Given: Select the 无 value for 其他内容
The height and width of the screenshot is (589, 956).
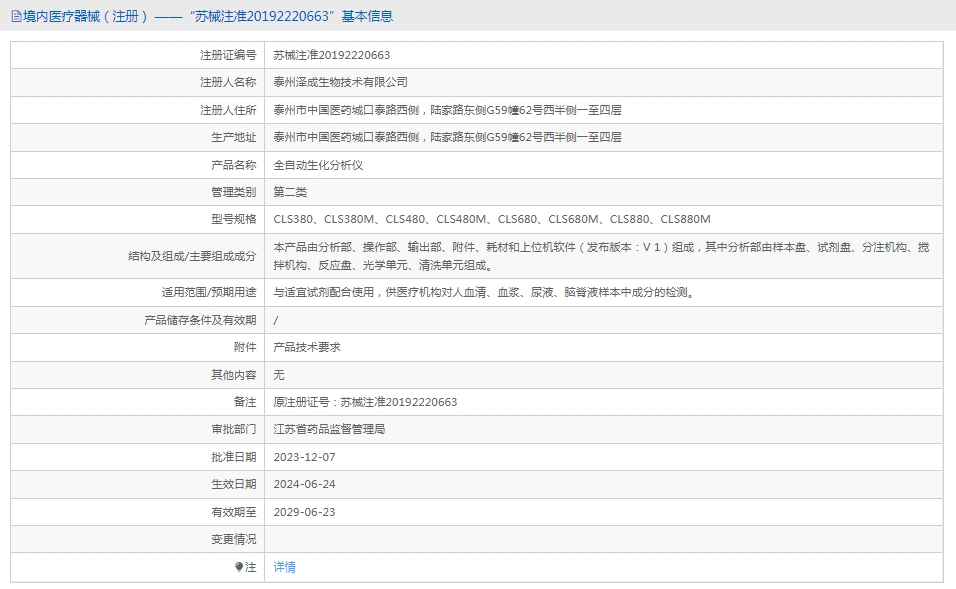Looking at the screenshot, I should (x=279, y=375).
